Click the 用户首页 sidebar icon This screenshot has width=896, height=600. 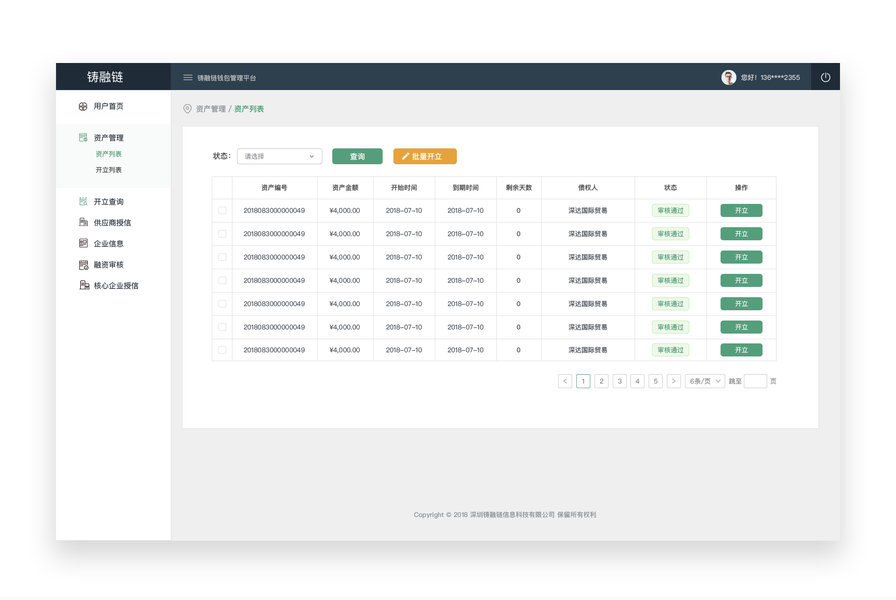tap(83, 106)
